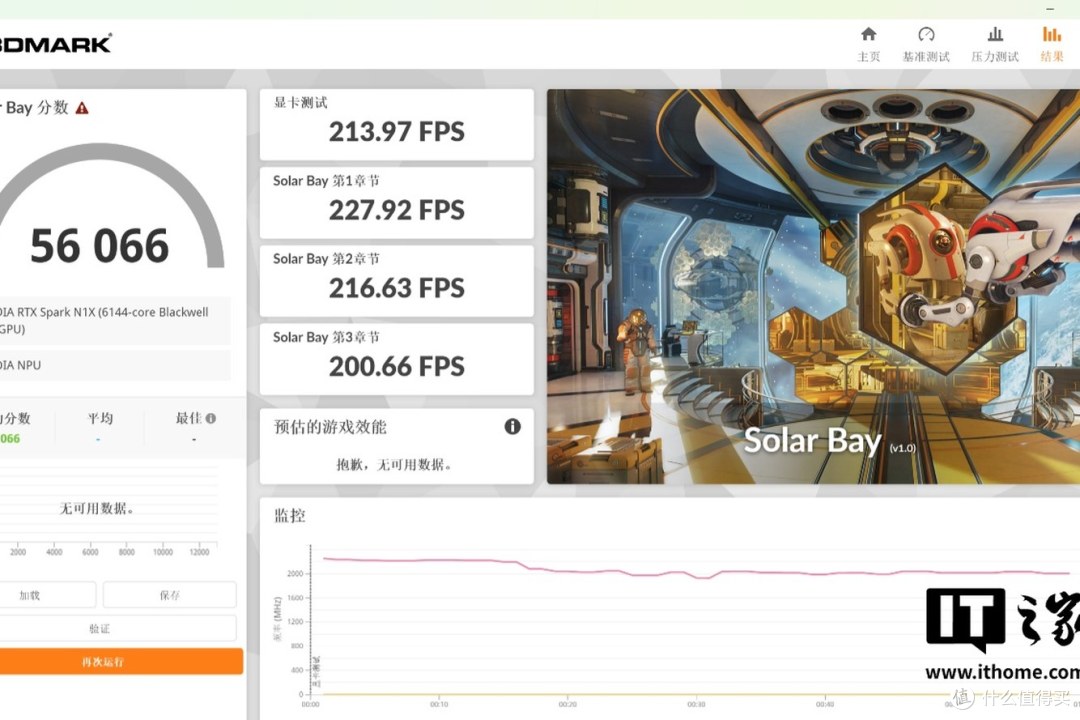Switch to the 结果 results tab
The width and height of the screenshot is (1080, 720).
point(1052,44)
